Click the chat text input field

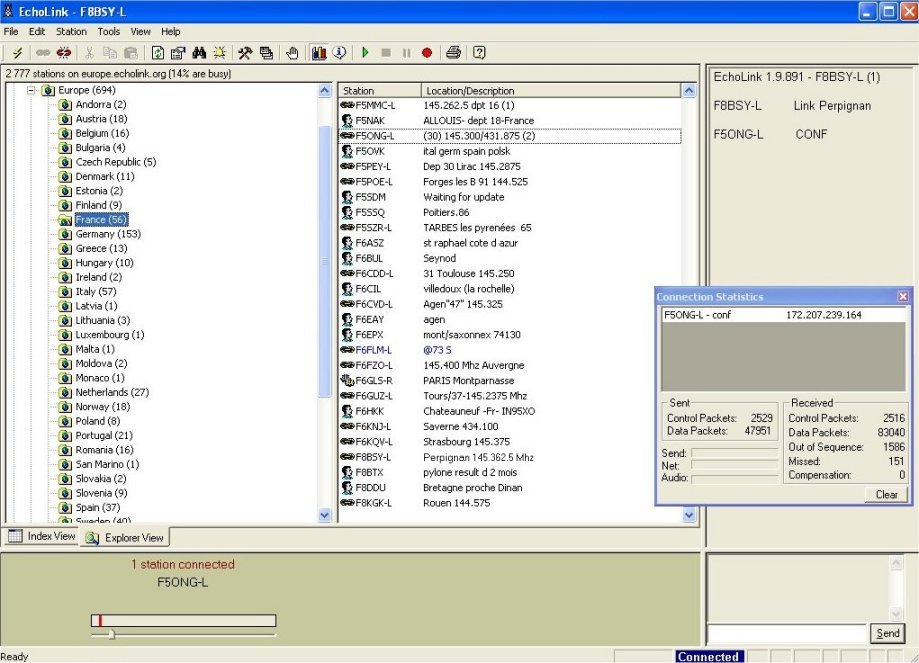pos(787,634)
